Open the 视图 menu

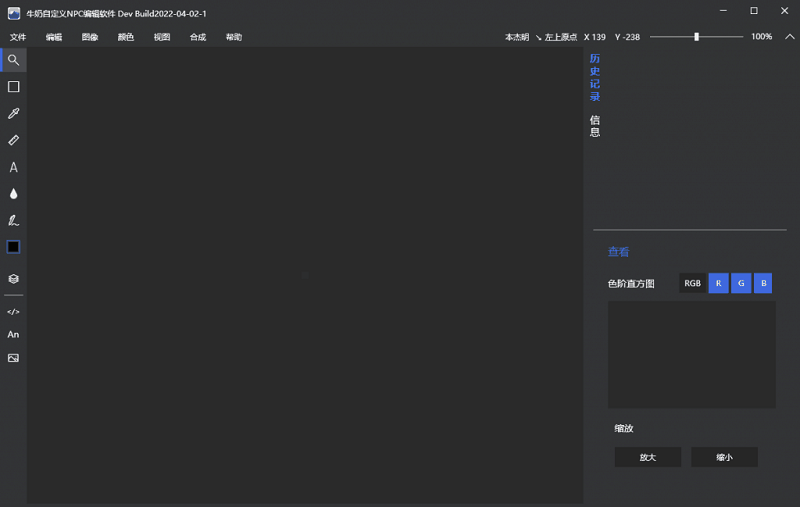tap(162, 37)
